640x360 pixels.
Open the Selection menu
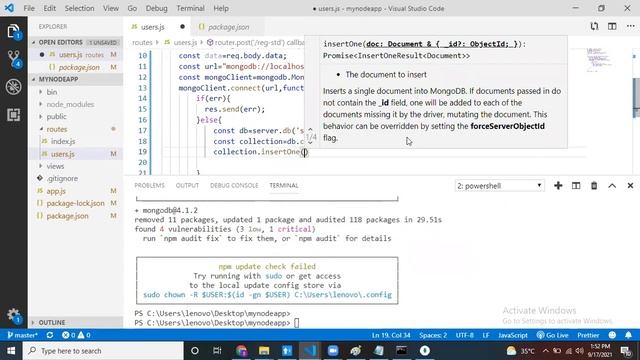coord(79,8)
